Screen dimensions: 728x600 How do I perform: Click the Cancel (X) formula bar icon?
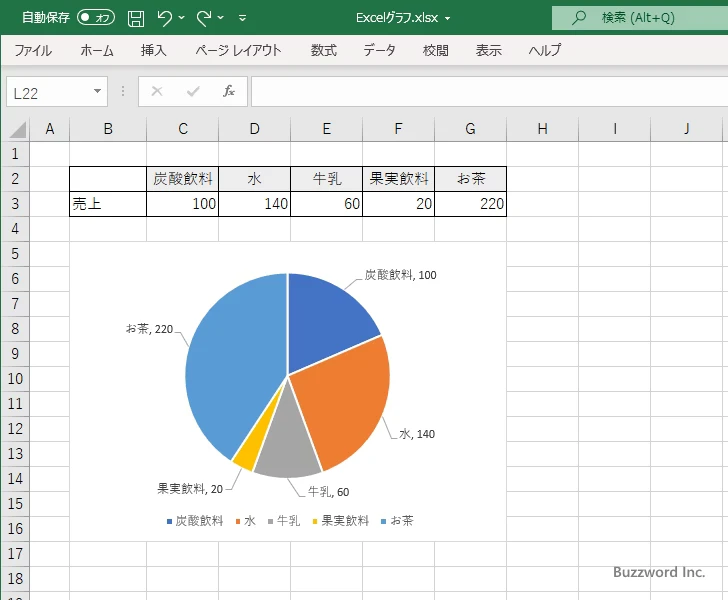[157, 91]
